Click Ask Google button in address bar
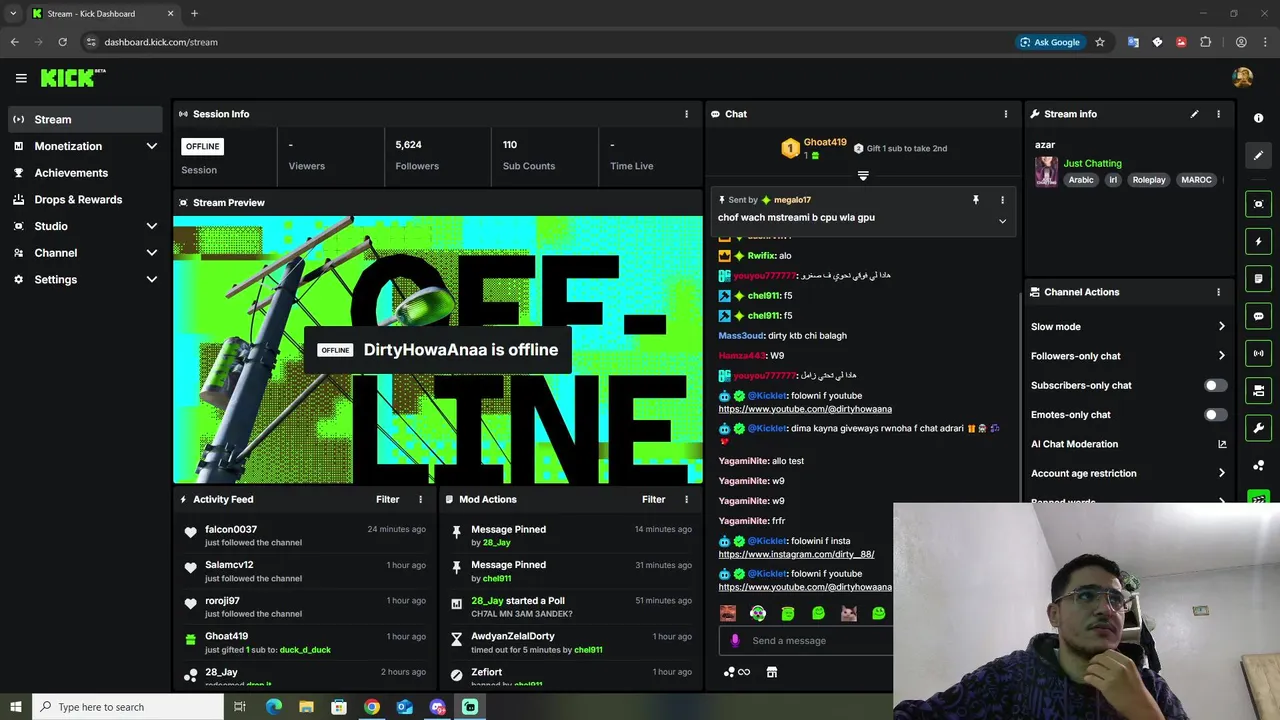 1050,42
